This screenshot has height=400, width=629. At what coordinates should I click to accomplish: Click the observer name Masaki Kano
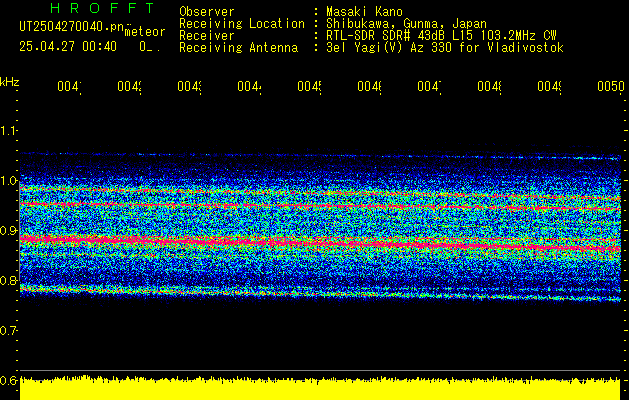tap(364, 11)
